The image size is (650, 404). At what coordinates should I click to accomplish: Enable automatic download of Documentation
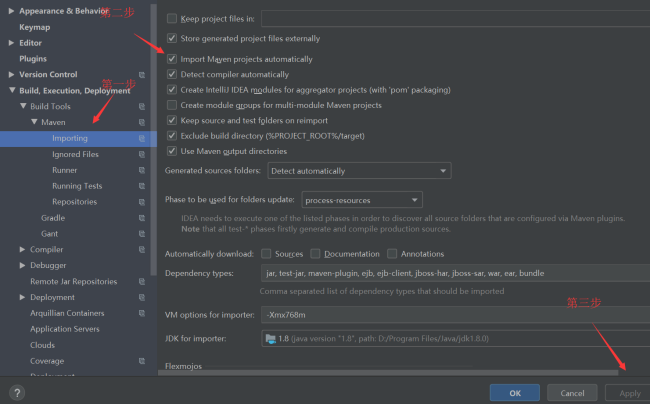[x=317, y=254]
